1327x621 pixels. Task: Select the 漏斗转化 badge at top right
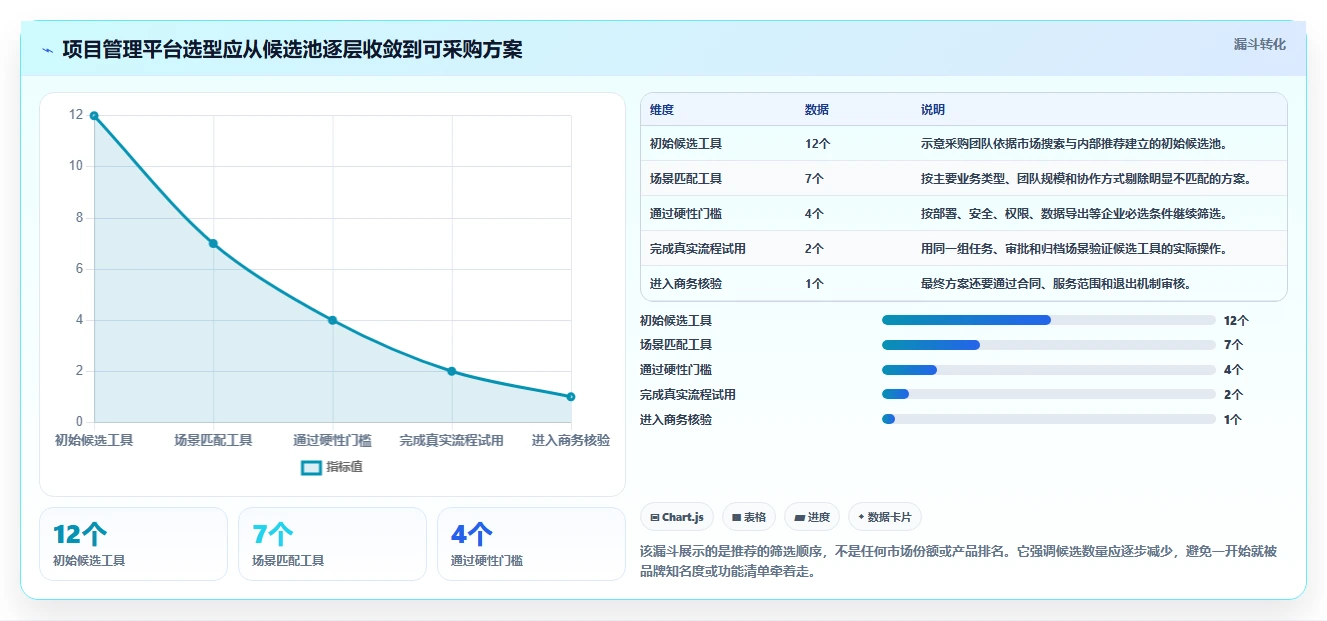[1260, 45]
